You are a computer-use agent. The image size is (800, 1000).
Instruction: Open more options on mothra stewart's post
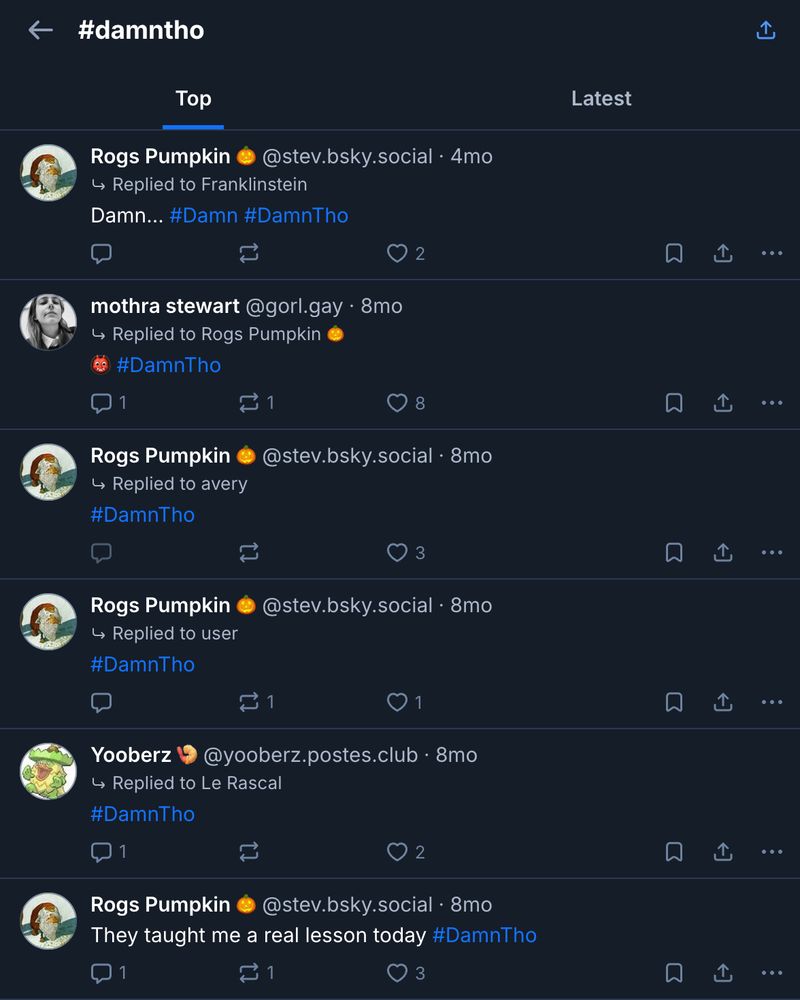click(771, 403)
